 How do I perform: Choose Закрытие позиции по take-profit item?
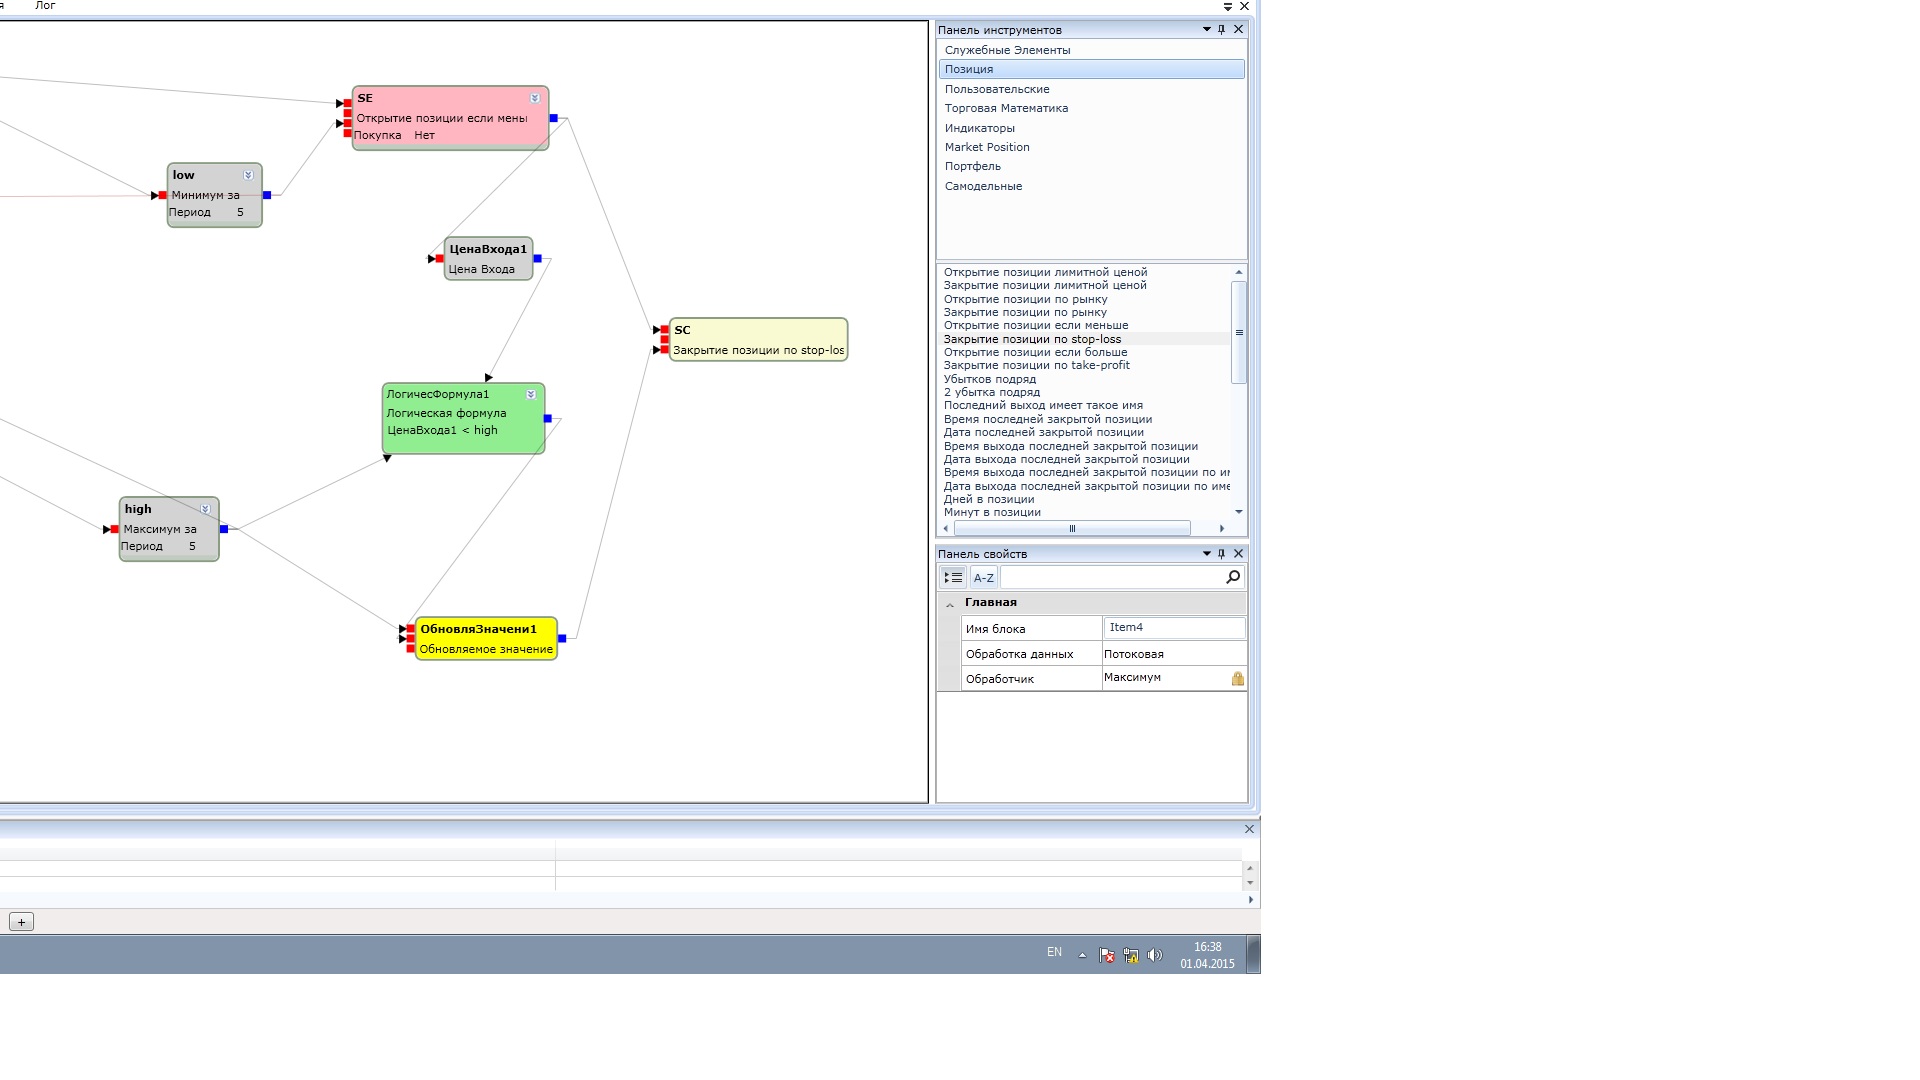pyautogui.click(x=1036, y=366)
